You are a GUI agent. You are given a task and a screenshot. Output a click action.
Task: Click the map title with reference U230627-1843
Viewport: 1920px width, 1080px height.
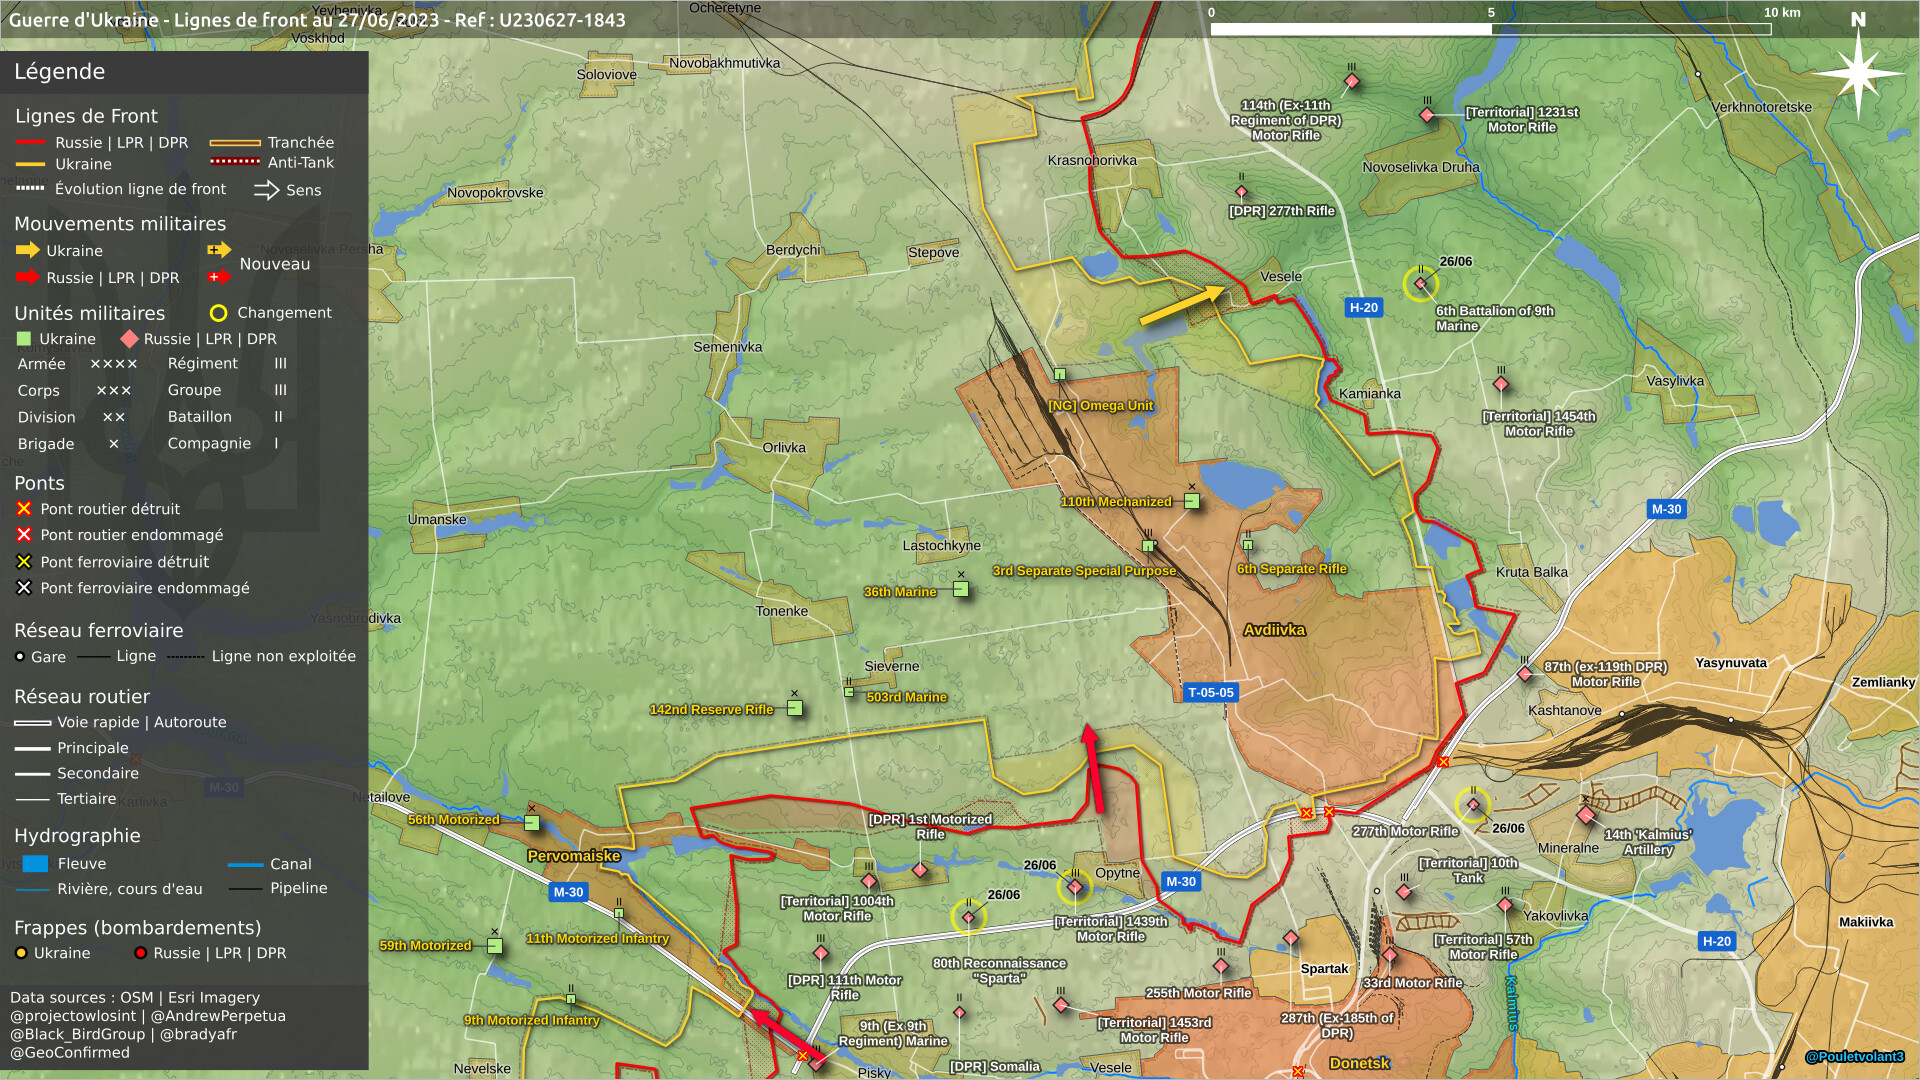[x=317, y=19]
